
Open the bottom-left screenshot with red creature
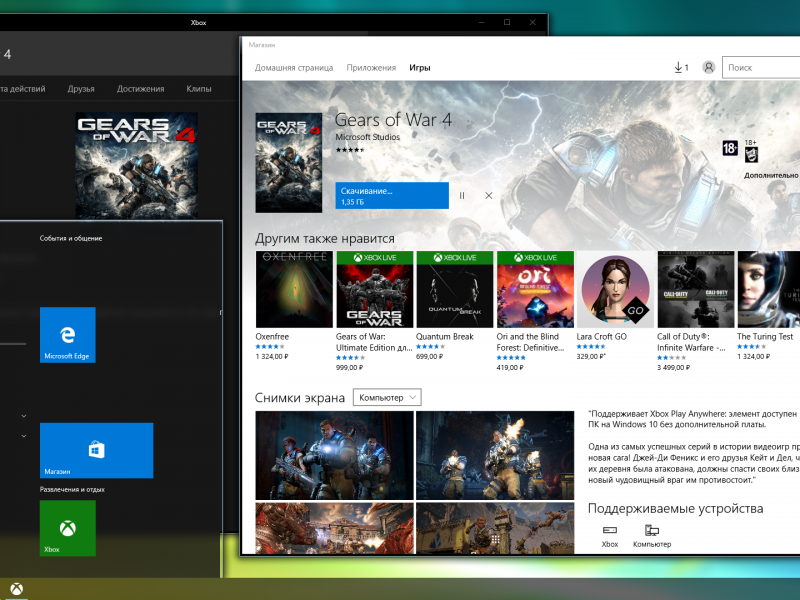(x=334, y=528)
